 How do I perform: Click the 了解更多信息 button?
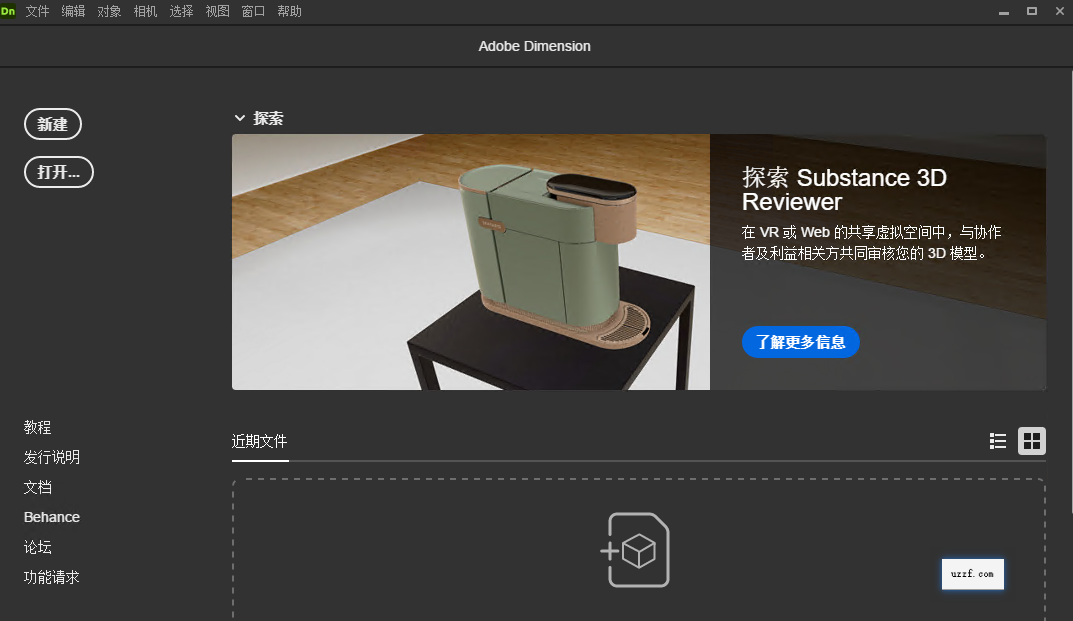coord(800,341)
